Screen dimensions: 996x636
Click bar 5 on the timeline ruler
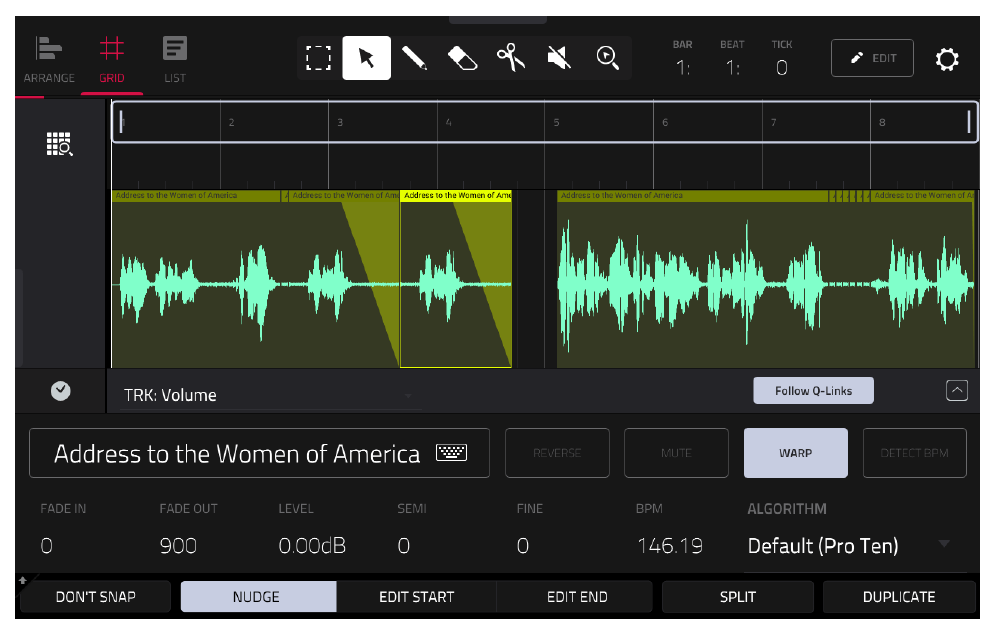click(556, 122)
